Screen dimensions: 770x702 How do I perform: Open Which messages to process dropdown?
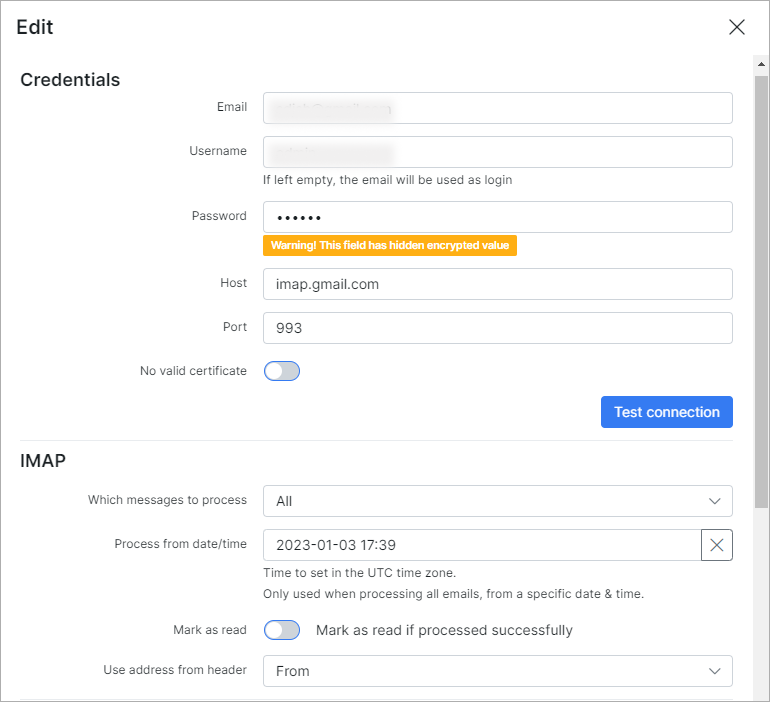[497, 501]
